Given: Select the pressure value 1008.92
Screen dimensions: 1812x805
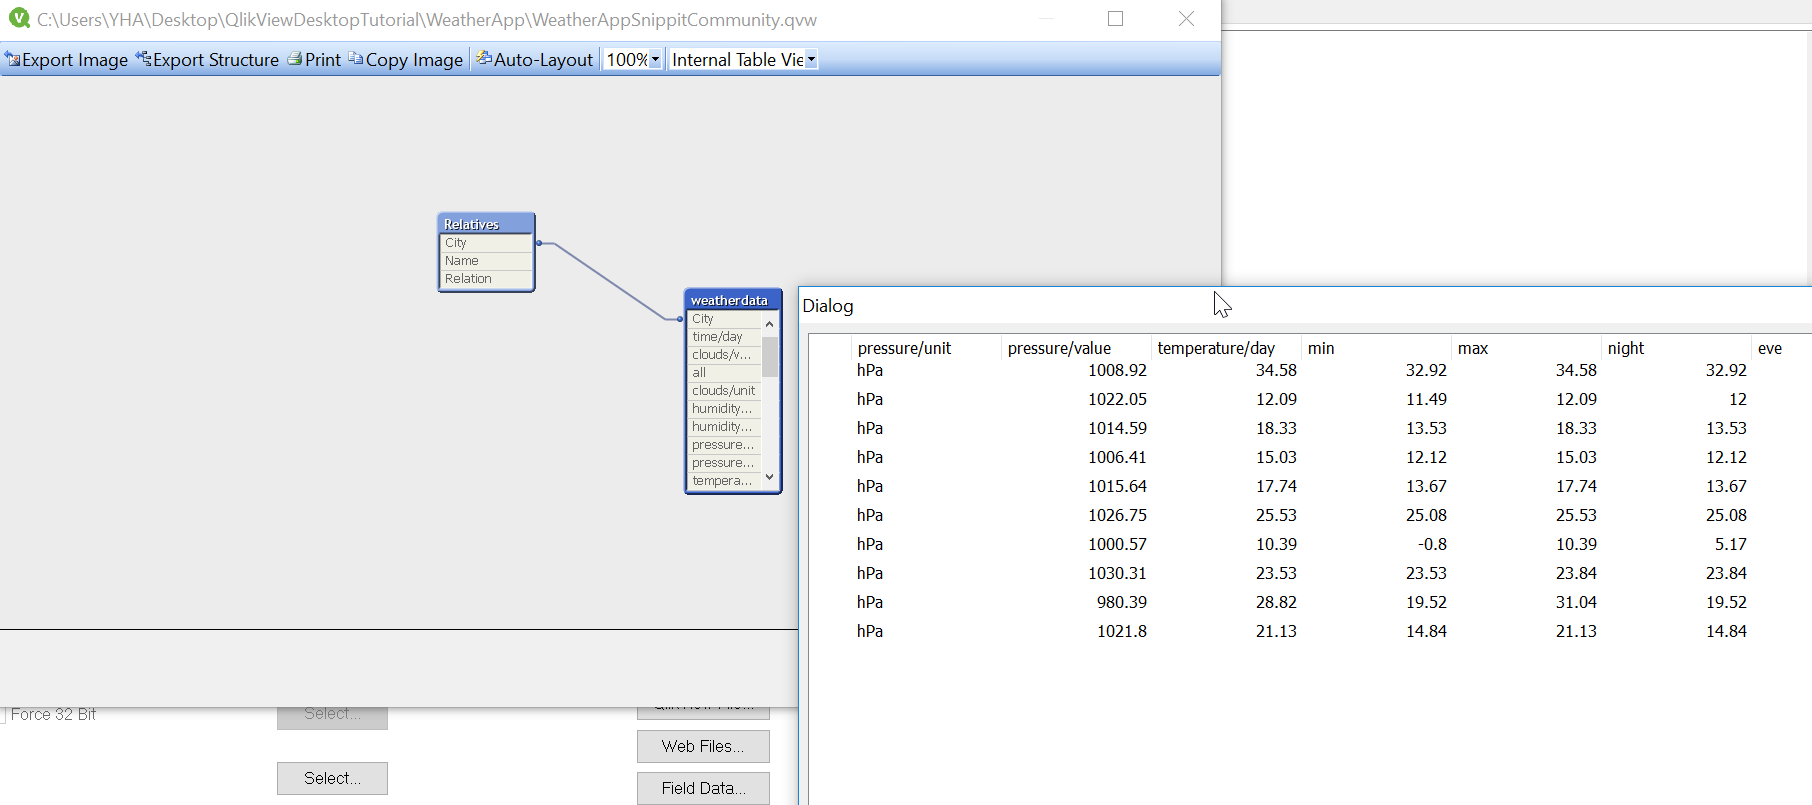Looking at the screenshot, I should (x=1117, y=370).
